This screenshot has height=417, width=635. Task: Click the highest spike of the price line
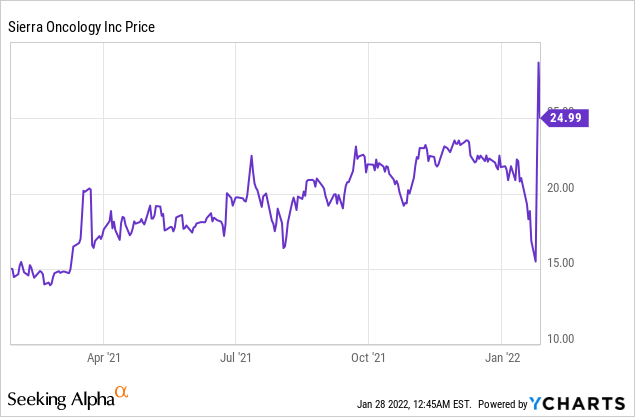pos(539,63)
